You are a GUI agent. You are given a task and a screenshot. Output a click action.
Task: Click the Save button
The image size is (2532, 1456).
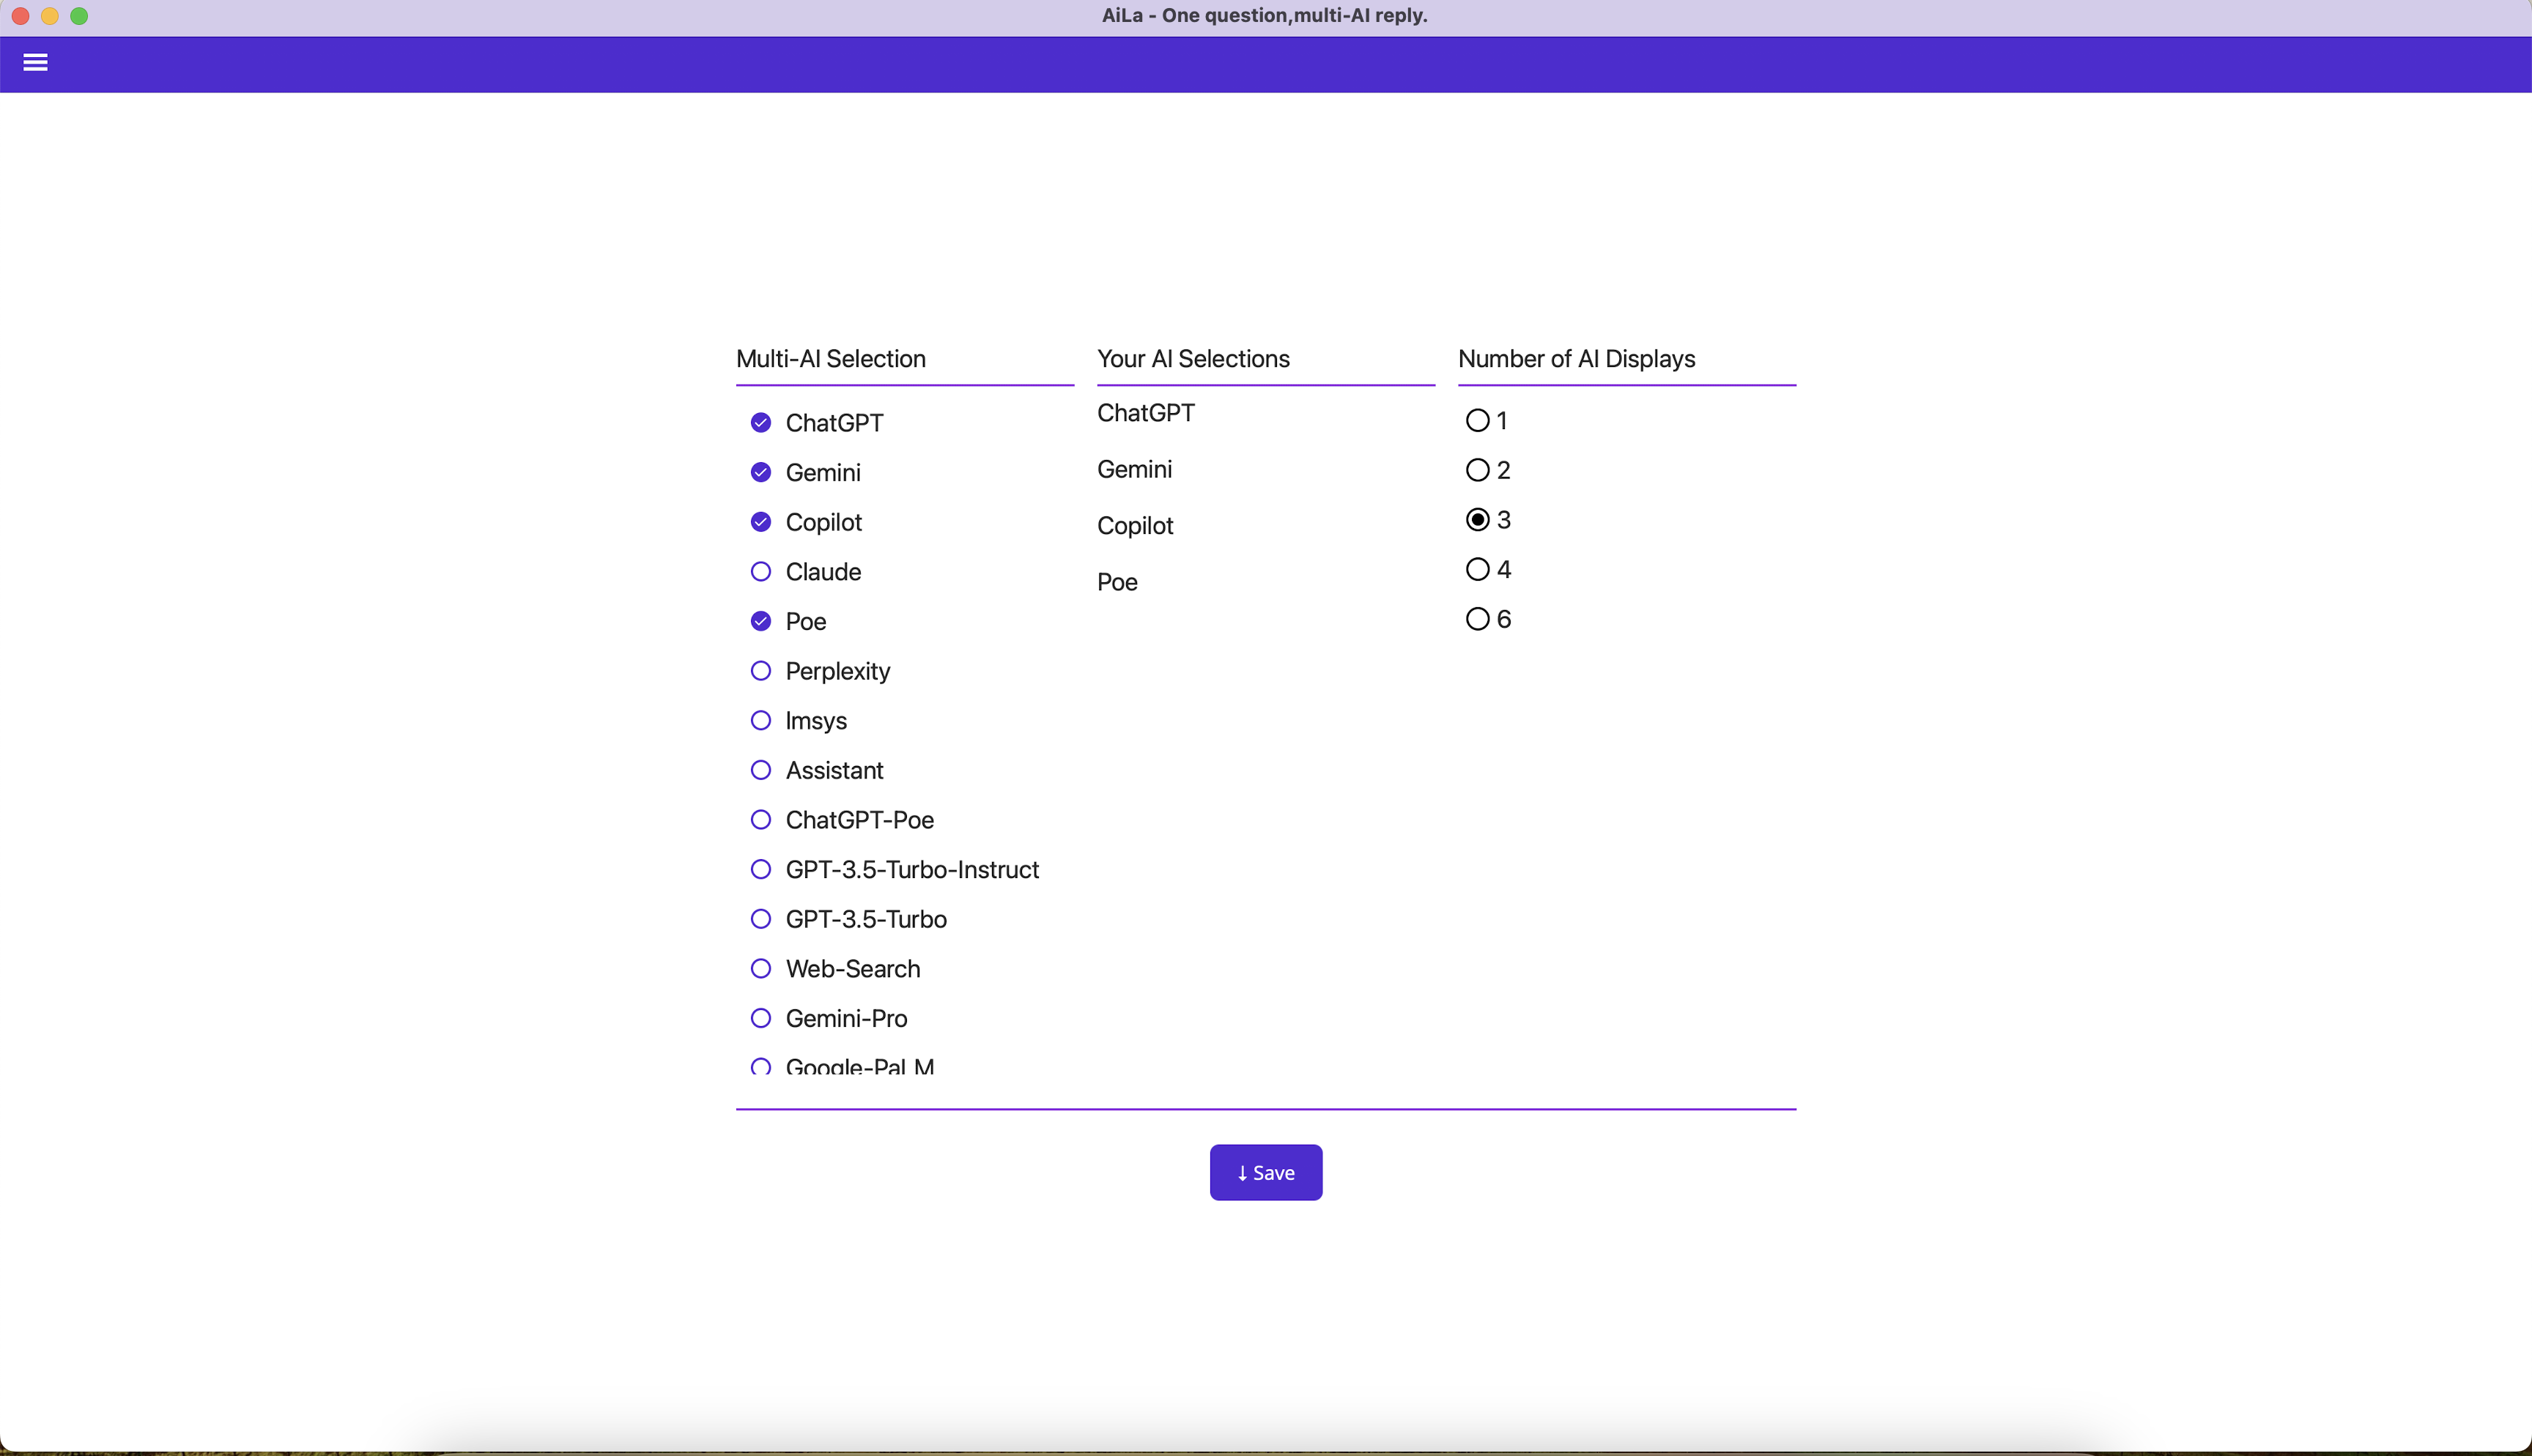pos(1265,1172)
